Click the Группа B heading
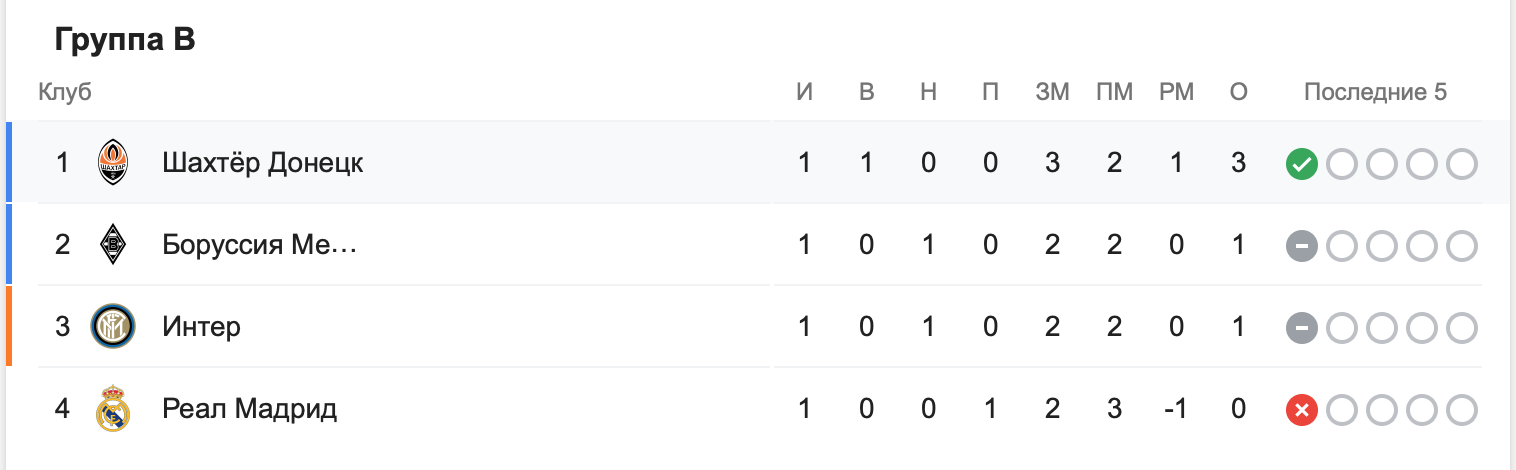 pos(125,40)
